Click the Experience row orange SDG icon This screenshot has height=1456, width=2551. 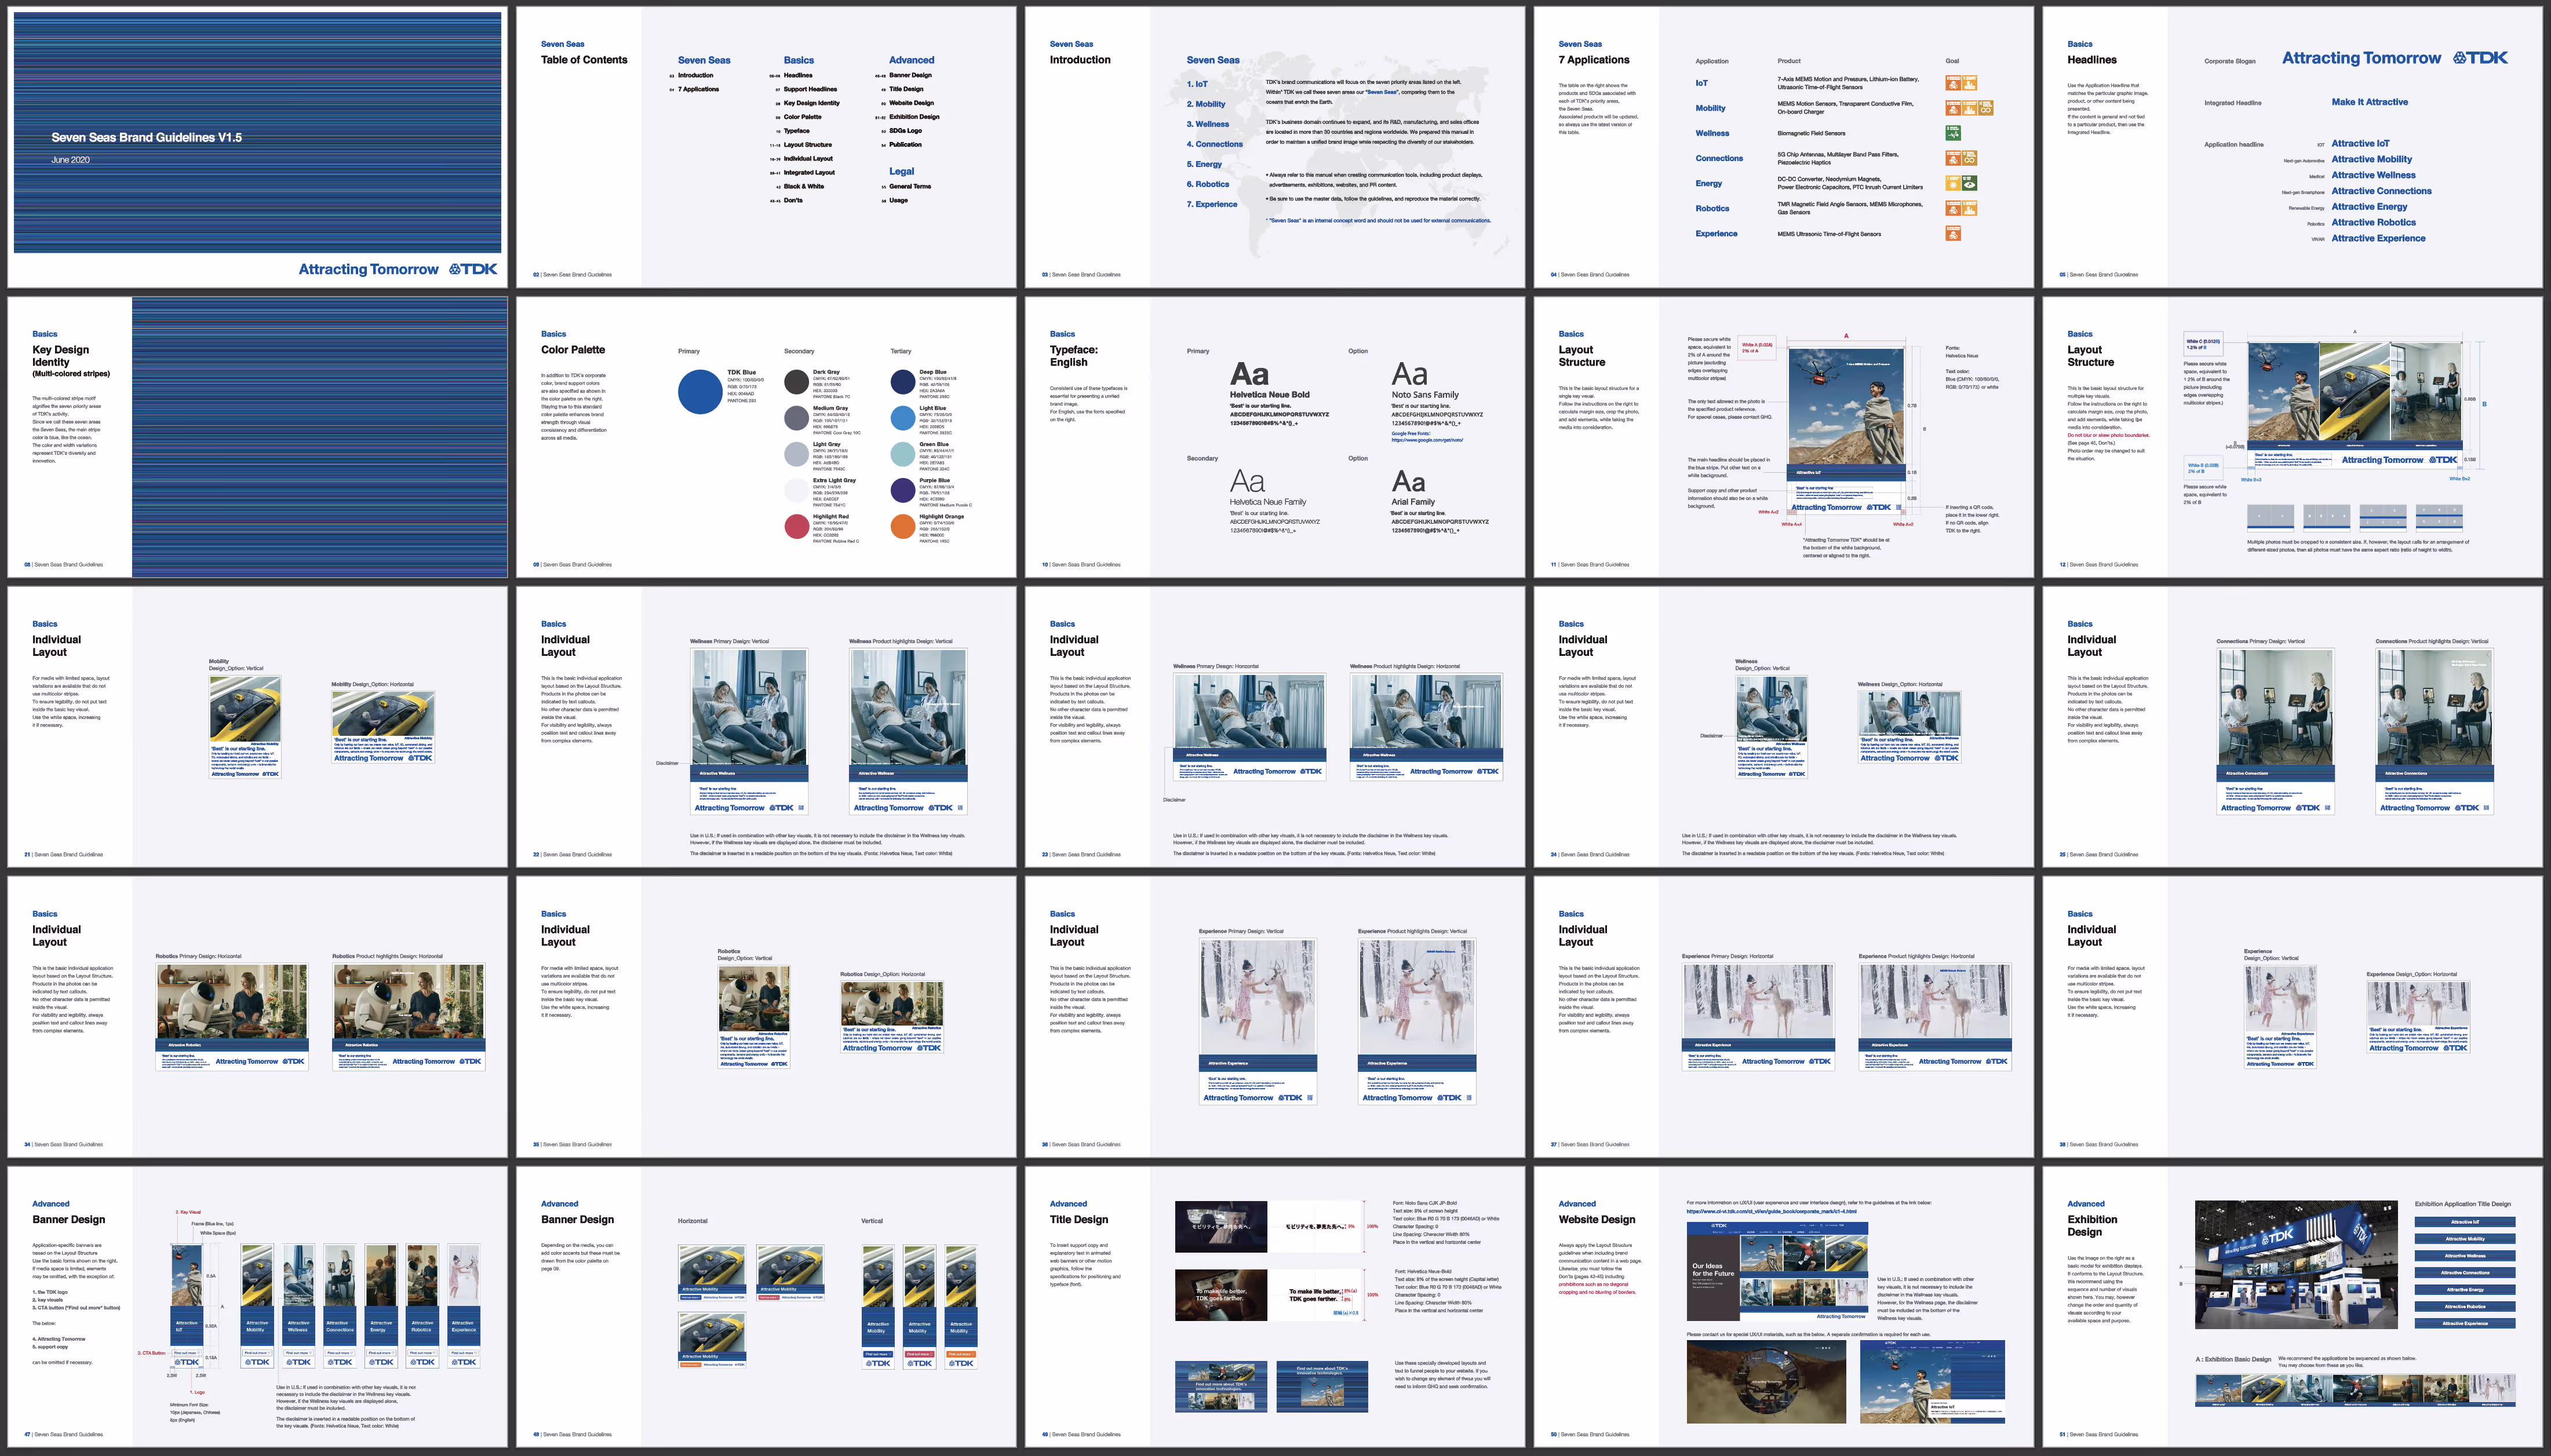(1952, 234)
